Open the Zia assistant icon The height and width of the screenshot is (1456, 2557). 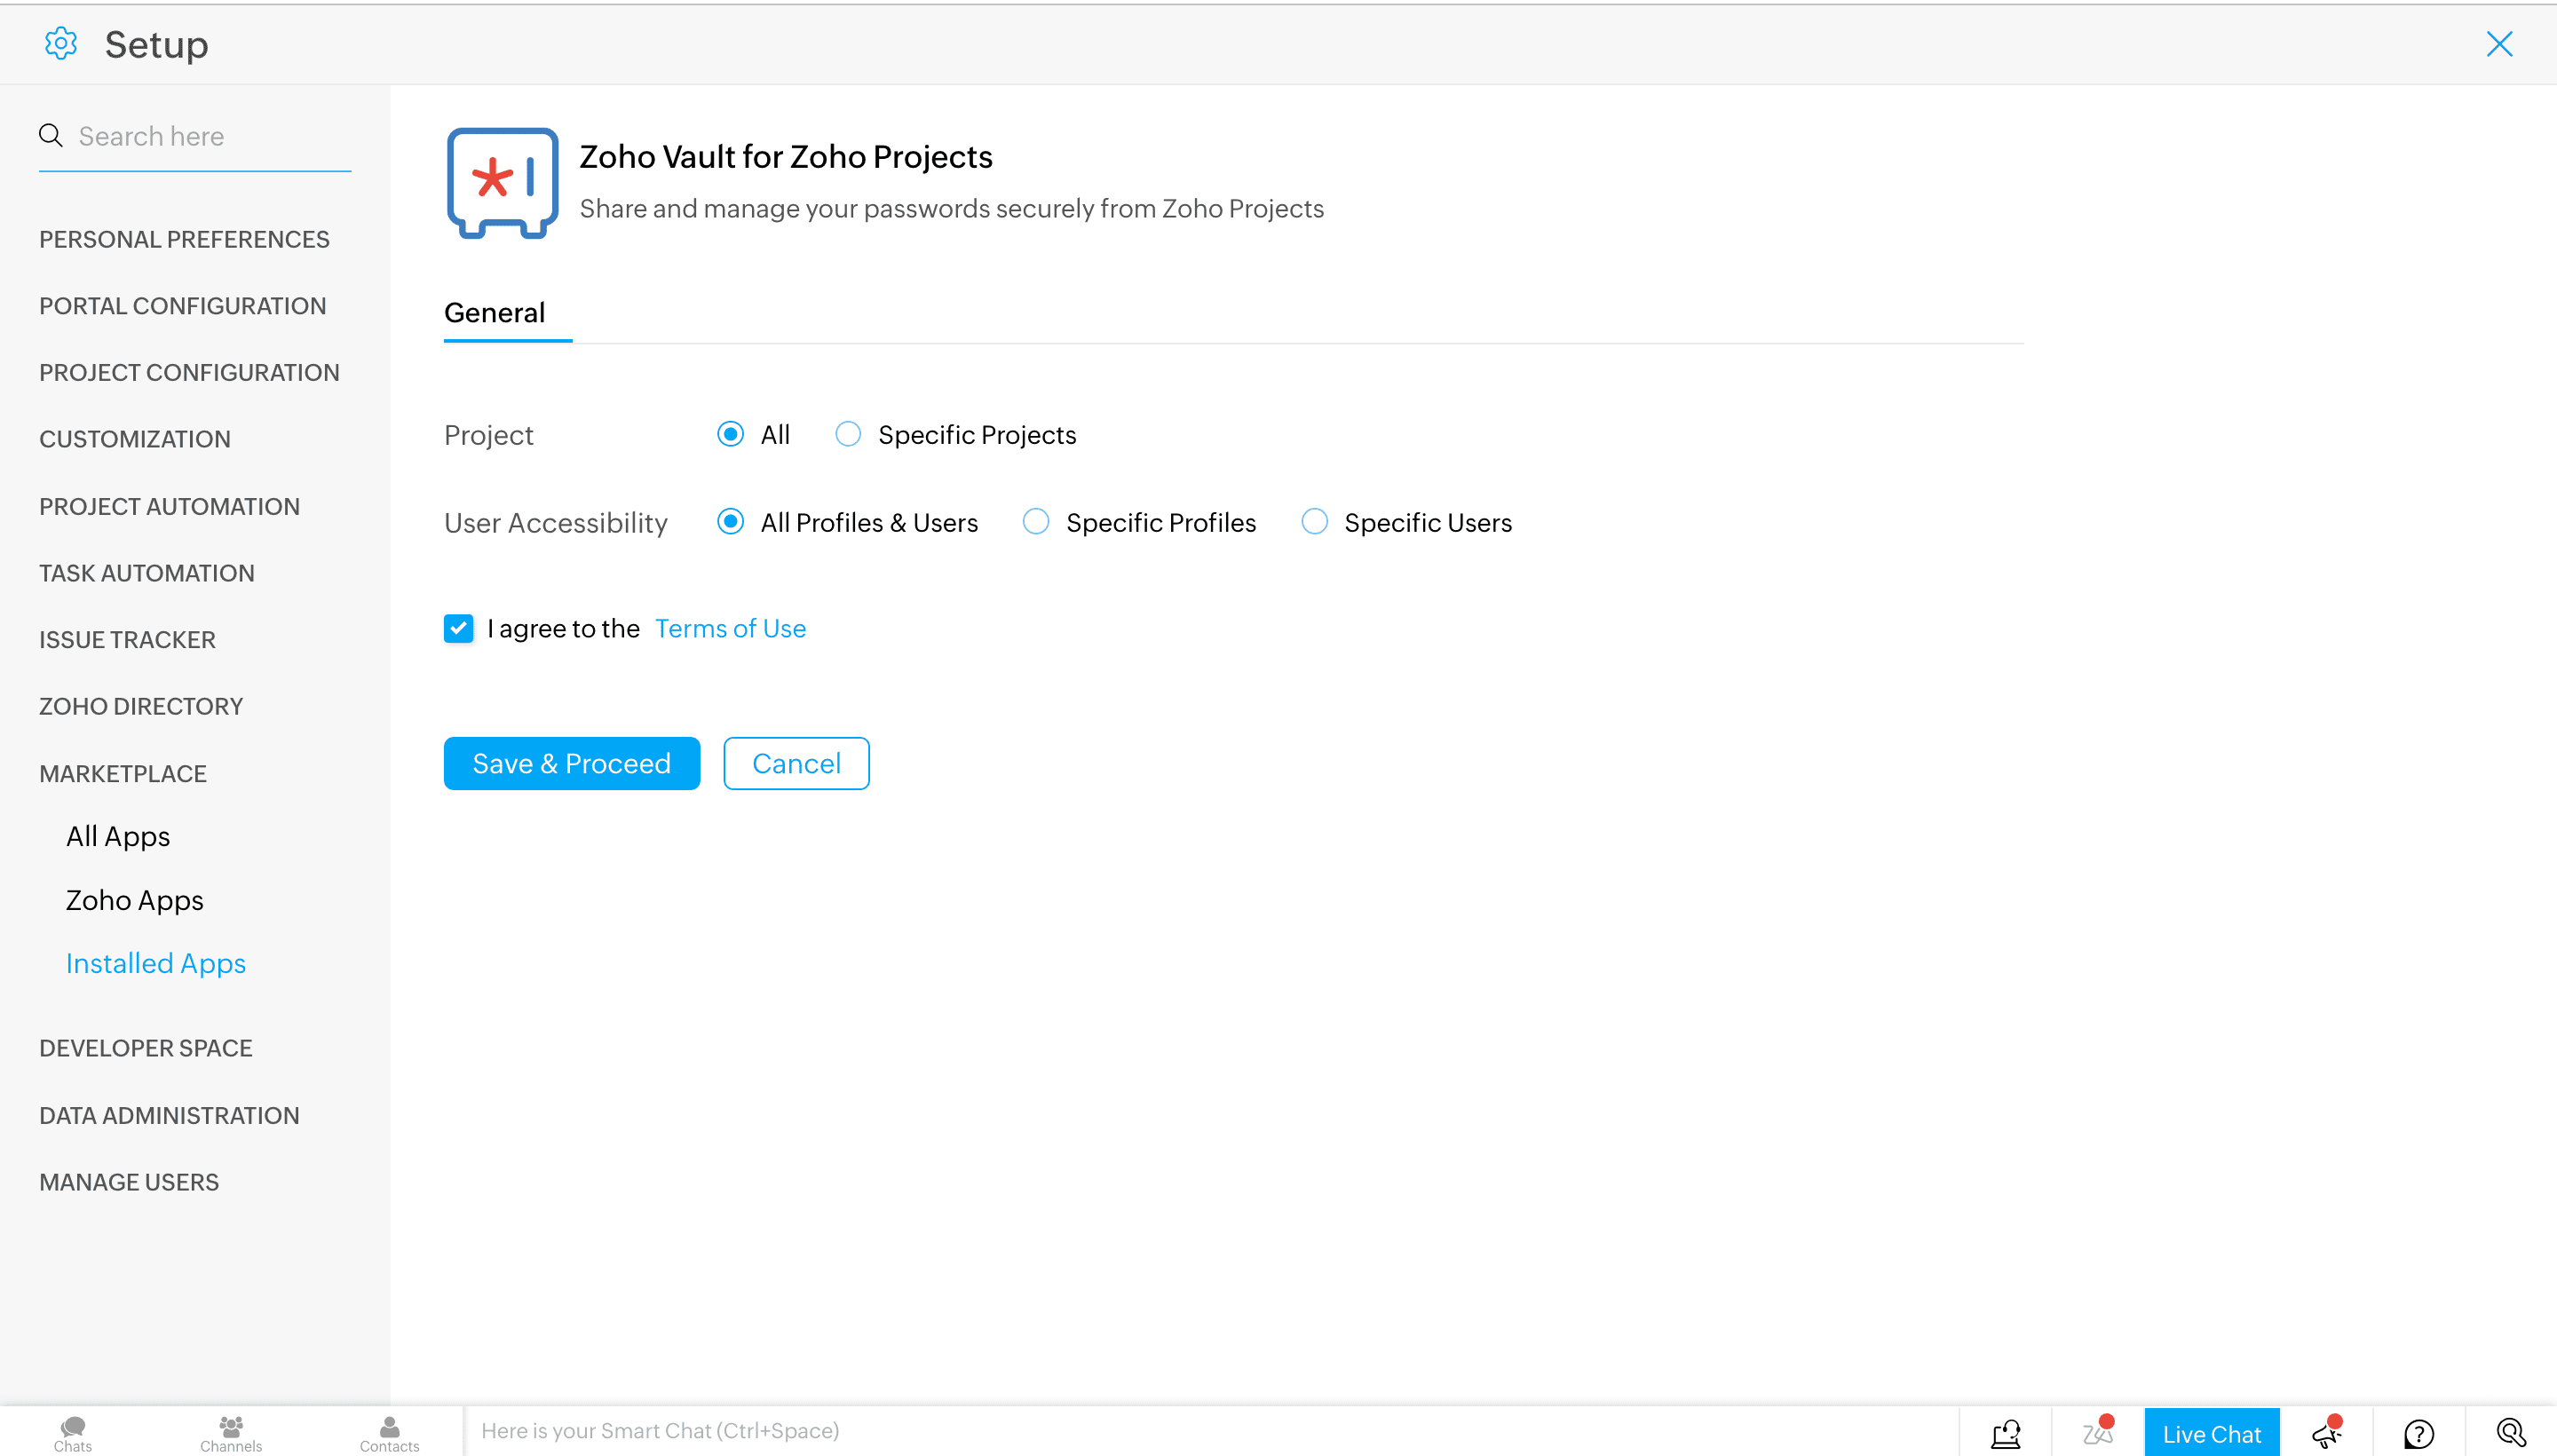(x=2097, y=1433)
